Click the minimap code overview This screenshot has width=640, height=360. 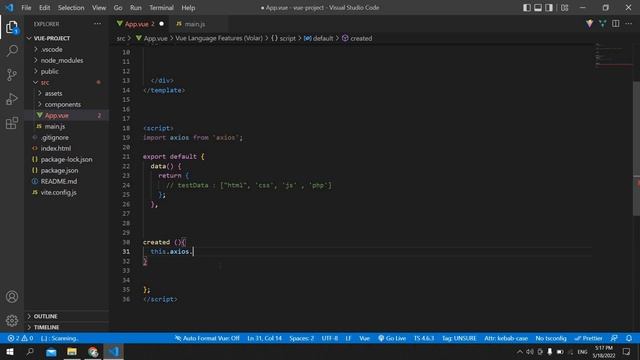(x=613, y=55)
